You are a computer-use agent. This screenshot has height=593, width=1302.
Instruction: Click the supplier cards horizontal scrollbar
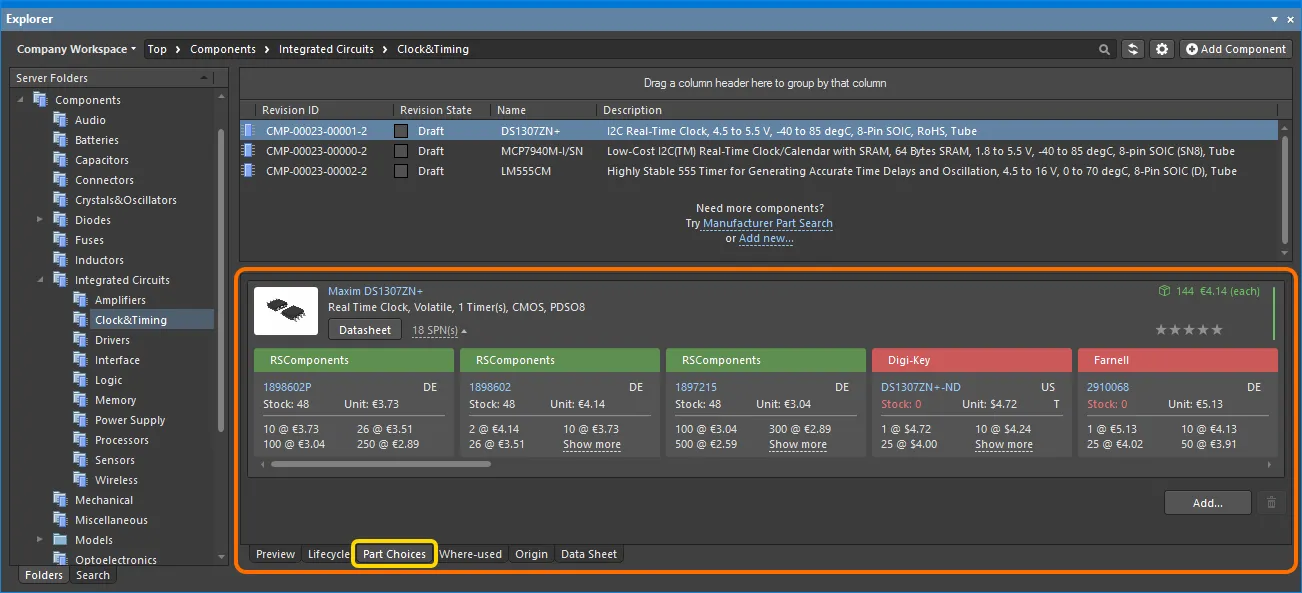point(381,464)
